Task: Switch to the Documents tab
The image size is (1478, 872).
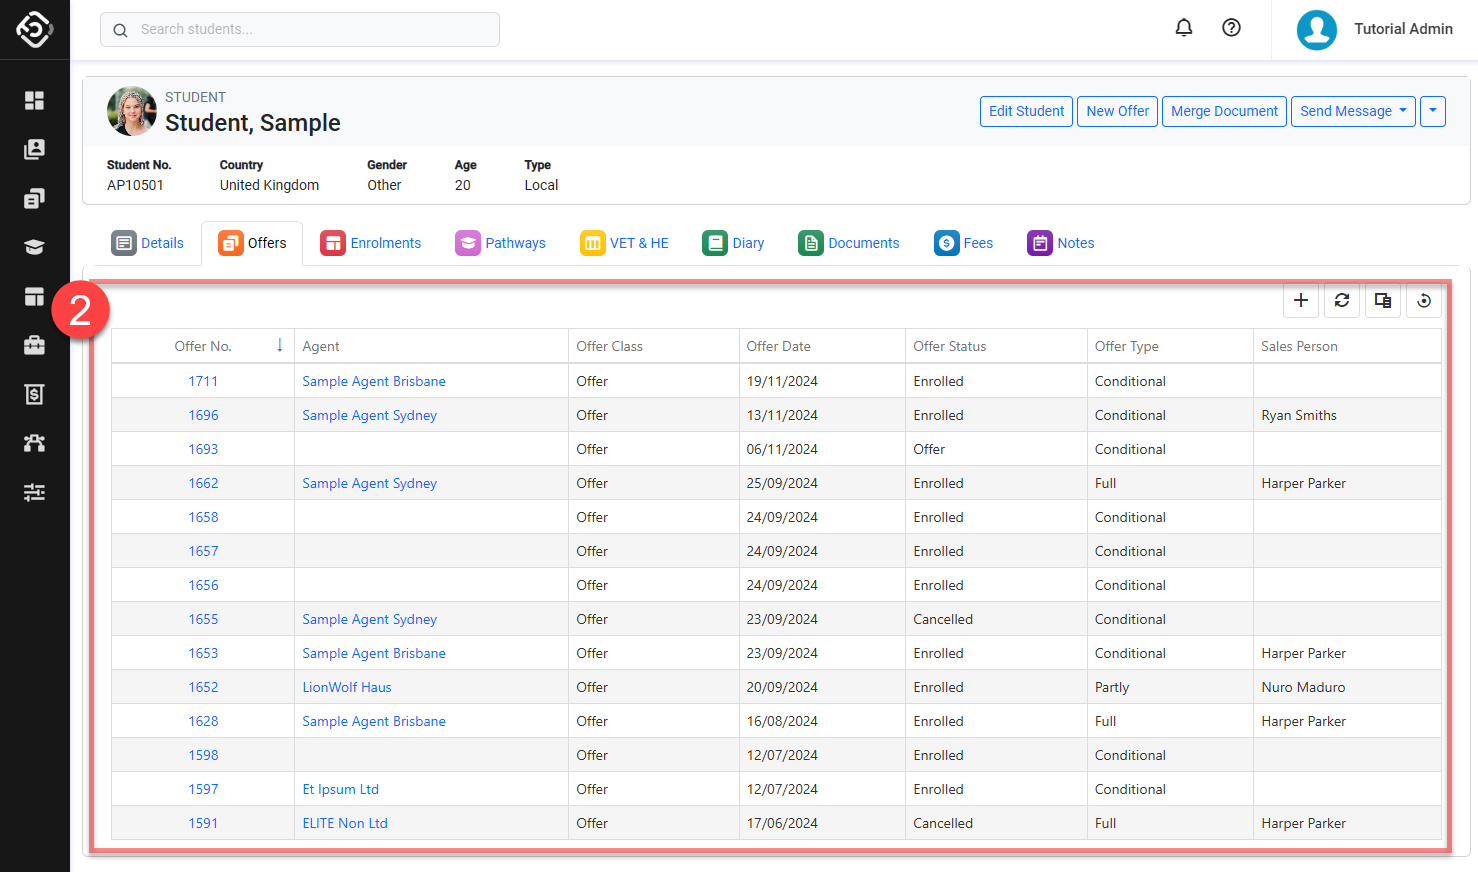Action: pyautogui.click(x=848, y=243)
